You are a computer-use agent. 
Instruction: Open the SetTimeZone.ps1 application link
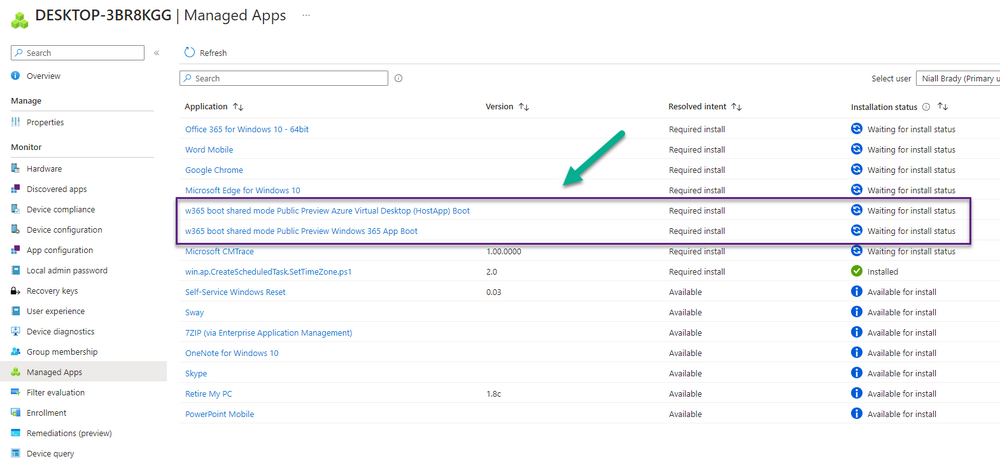(268, 272)
